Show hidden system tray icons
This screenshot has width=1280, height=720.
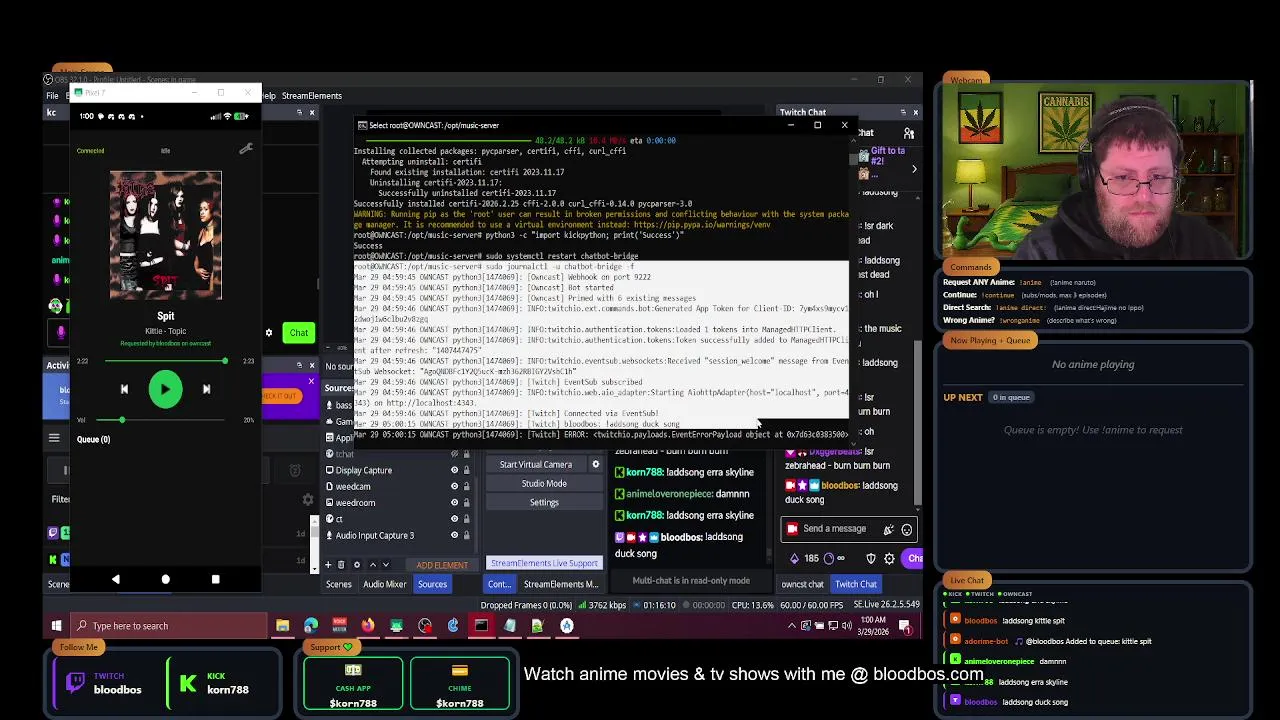pos(792,626)
